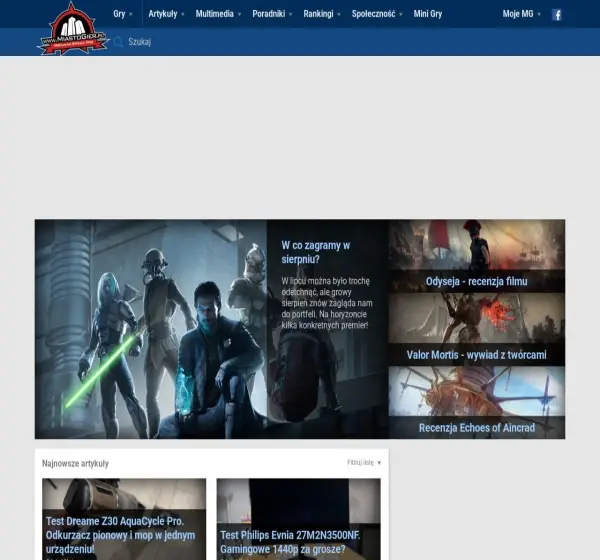The image size is (600, 560).
Task: Focus the Szukaj search field
Action: (x=139, y=42)
